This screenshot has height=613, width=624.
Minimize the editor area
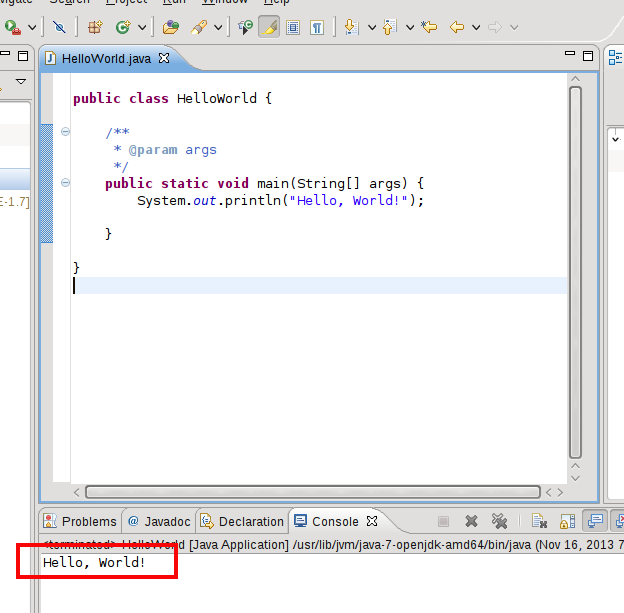(x=570, y=53)
